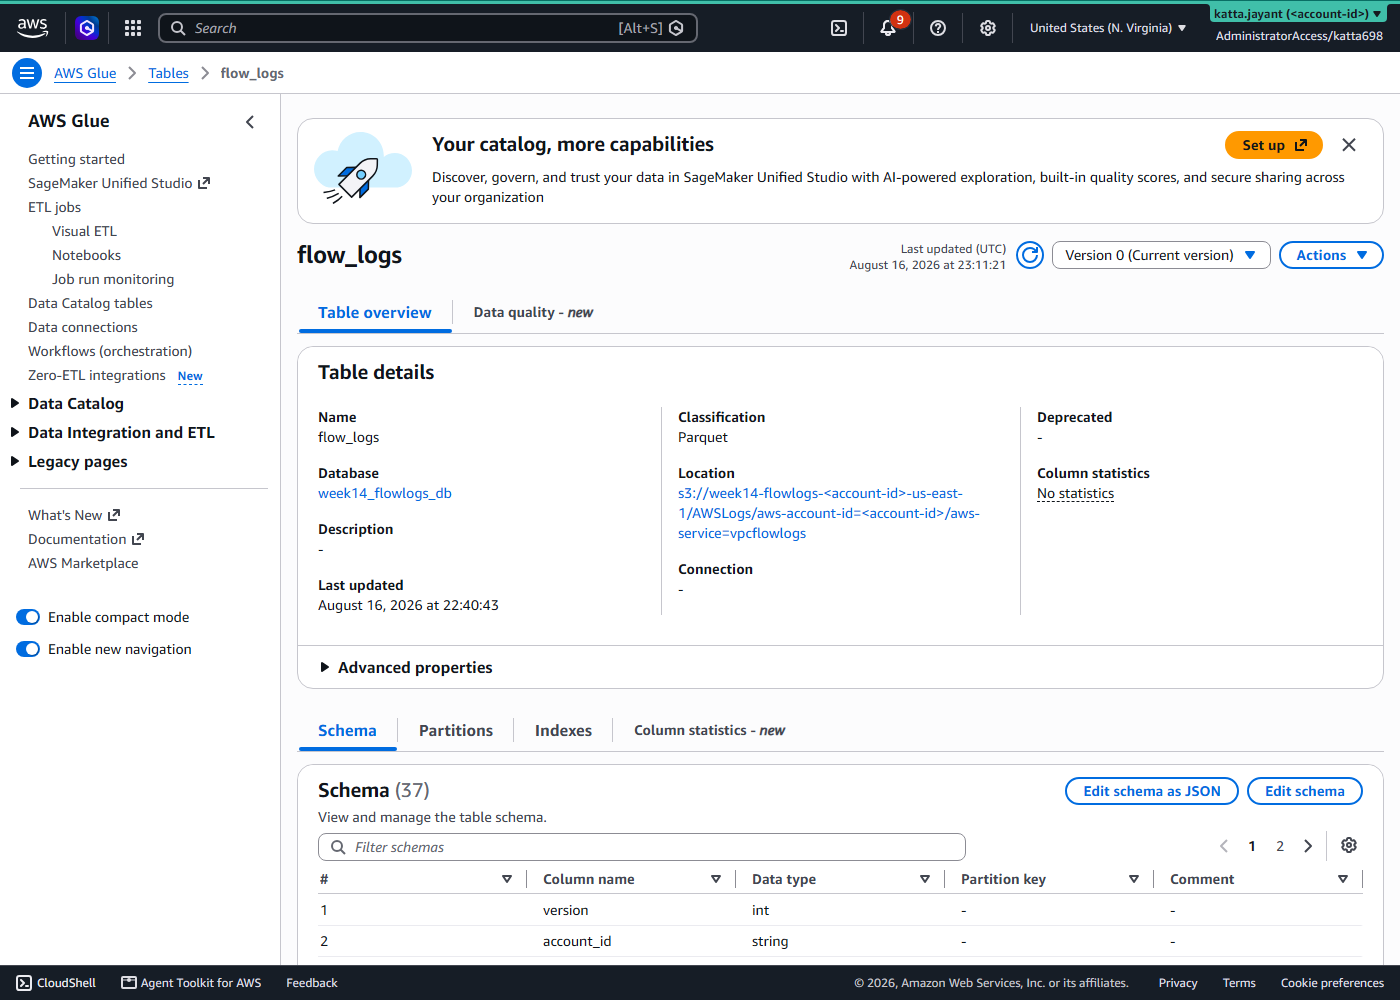Expand Advanced properties

tap(406, 667)
